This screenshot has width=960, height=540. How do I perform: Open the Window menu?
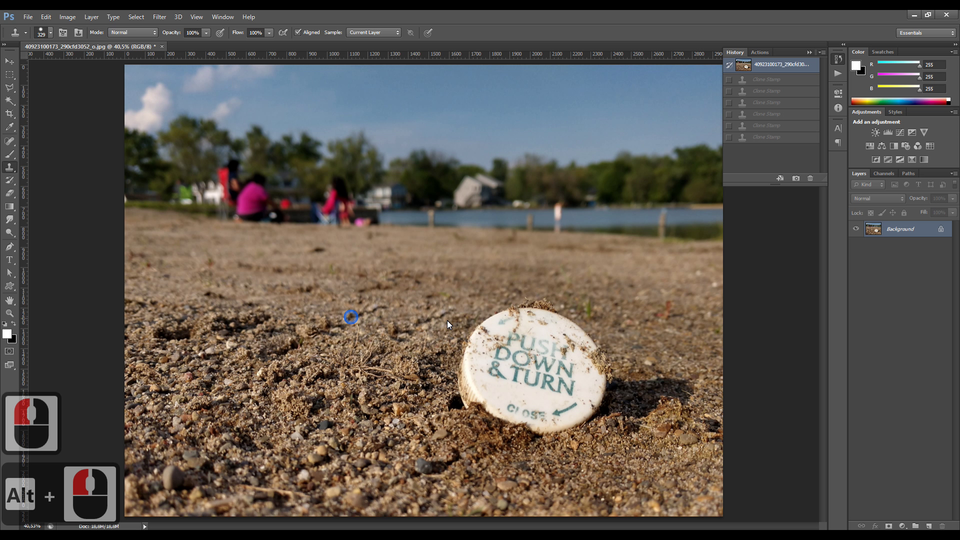222,17
